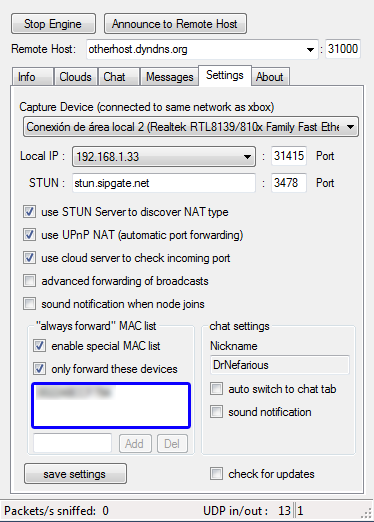This screenshot has height=522, width=374.
Task: Open the Messages tab
Action: coord(169,77)
